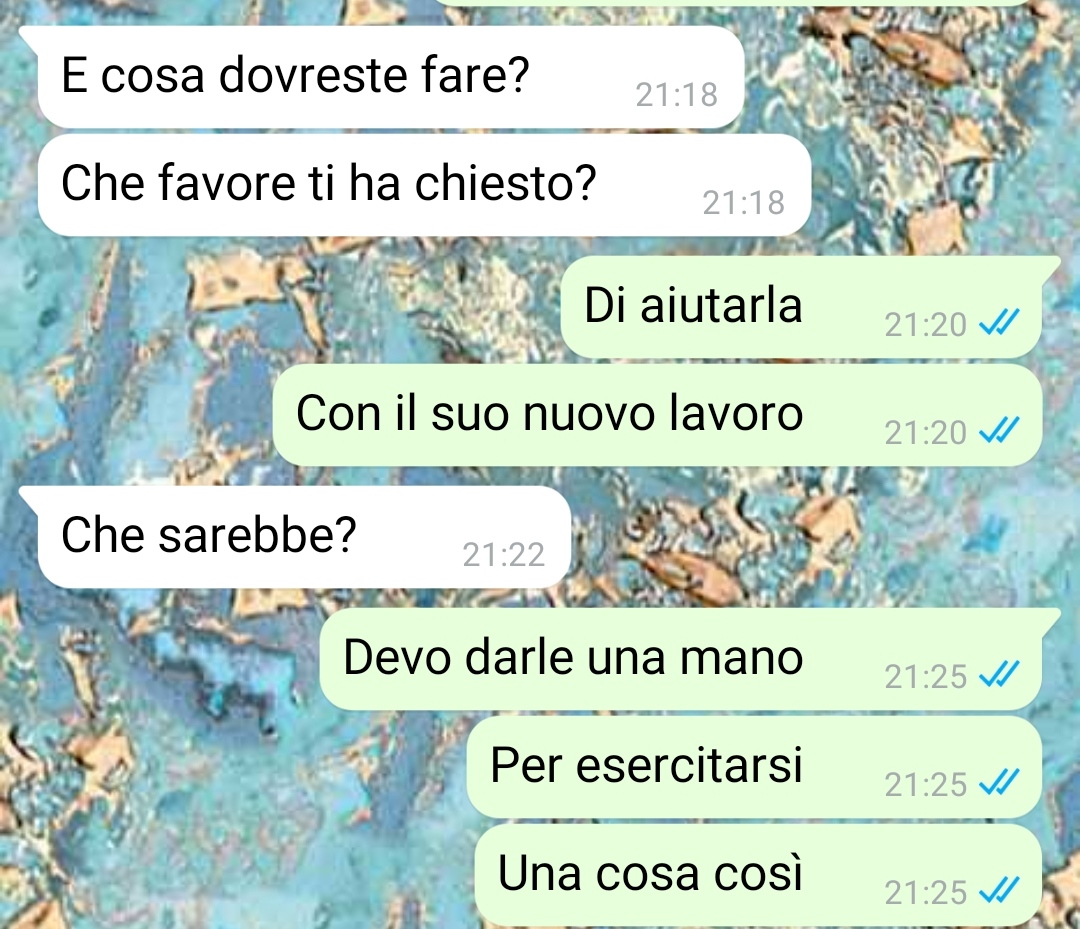Tap the 21:20 timestamp beside "Di aiutarla"

point(926,325)
